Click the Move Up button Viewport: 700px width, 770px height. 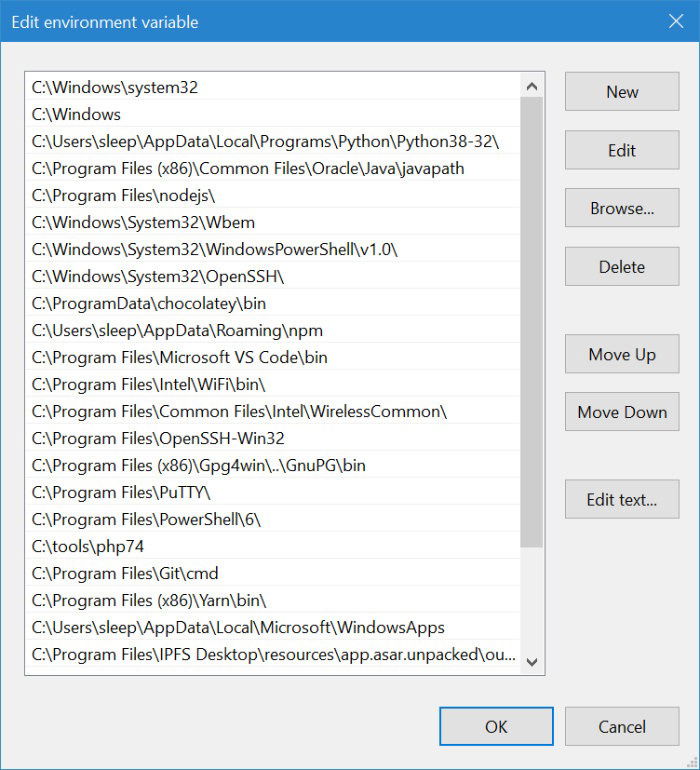(622, 354)
